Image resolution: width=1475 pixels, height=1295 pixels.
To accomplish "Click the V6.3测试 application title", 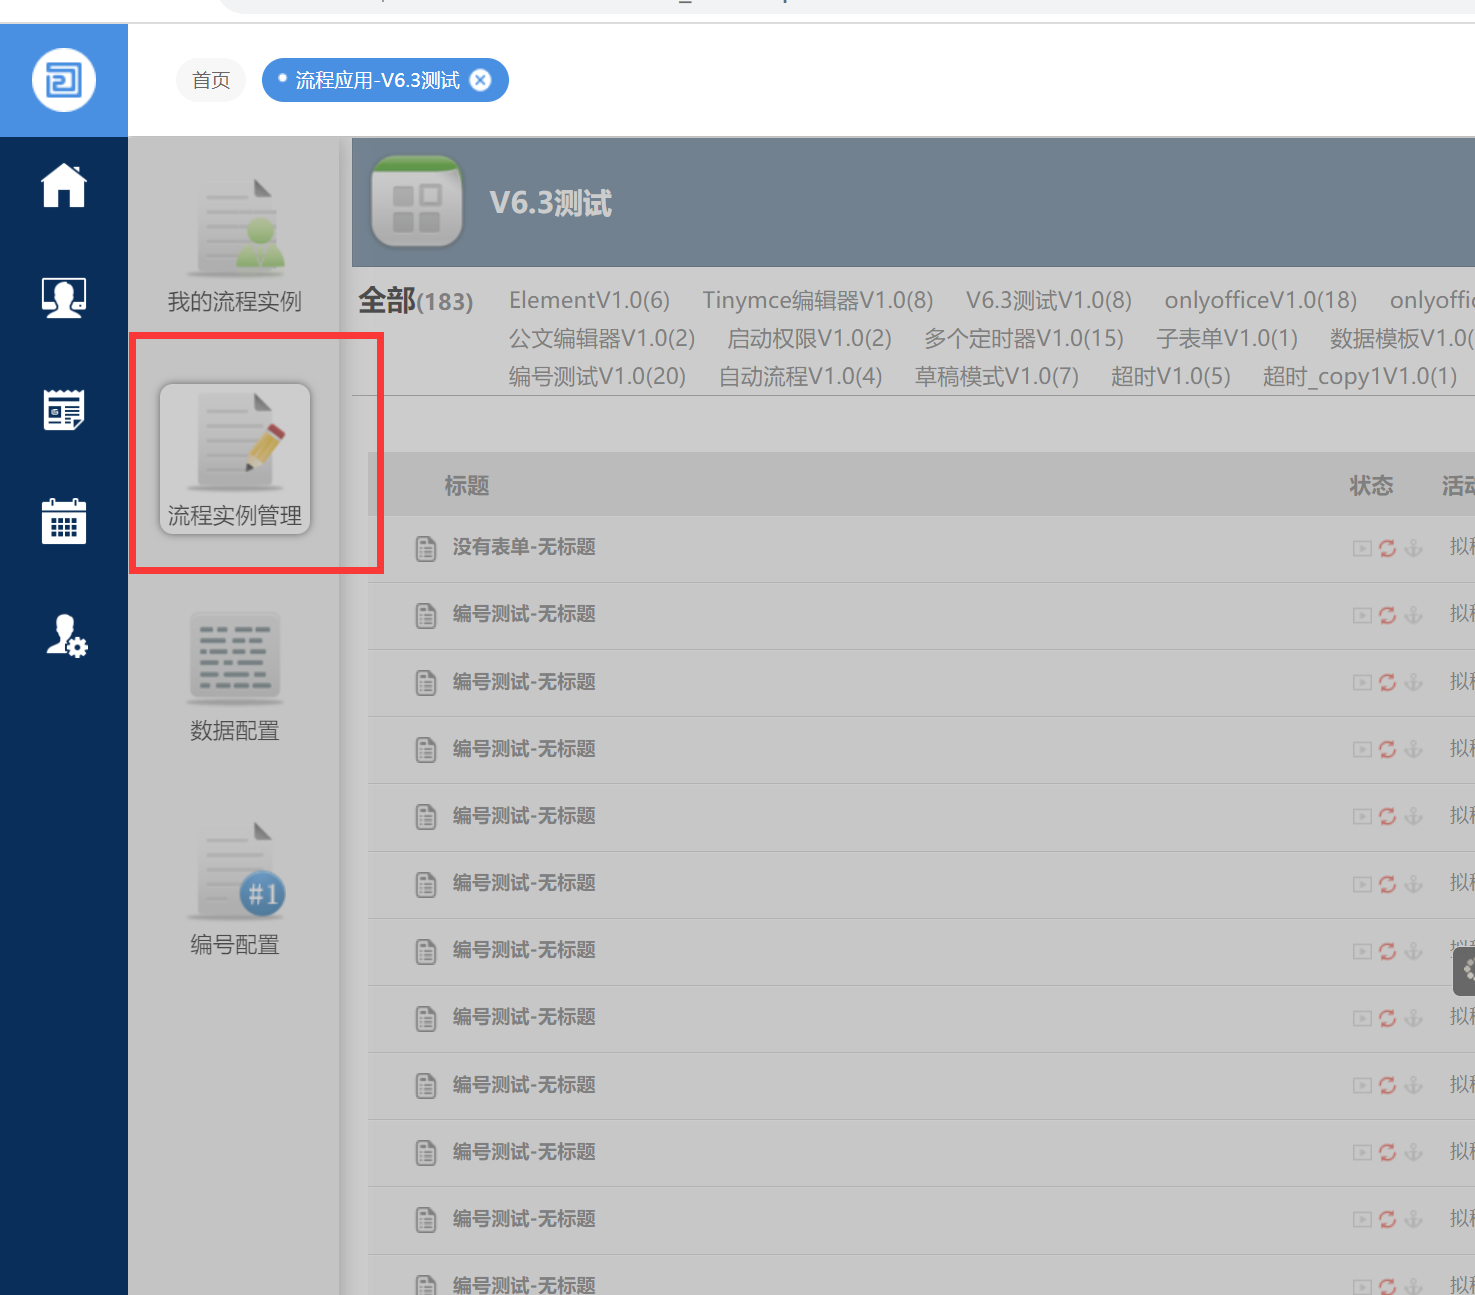I will tap(551, 203).
